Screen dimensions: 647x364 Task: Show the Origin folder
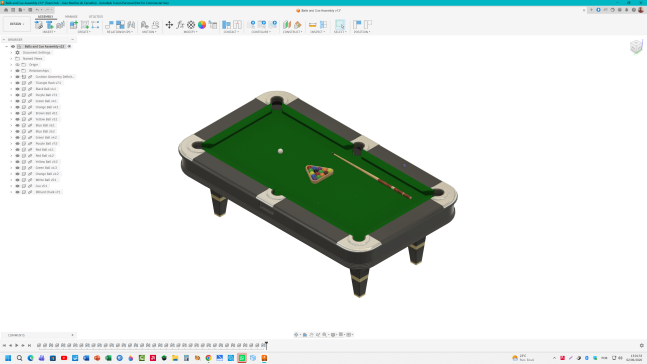17,64
